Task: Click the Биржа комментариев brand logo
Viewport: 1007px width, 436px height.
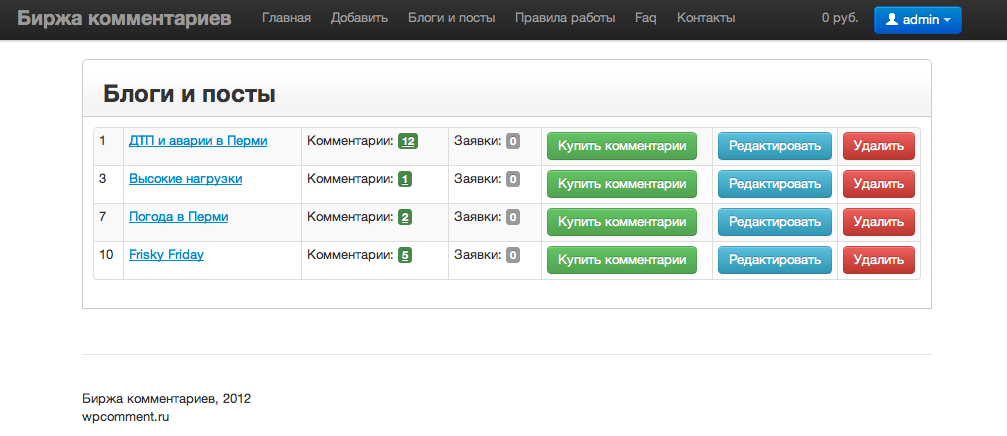Action: (x=124, y=18)
